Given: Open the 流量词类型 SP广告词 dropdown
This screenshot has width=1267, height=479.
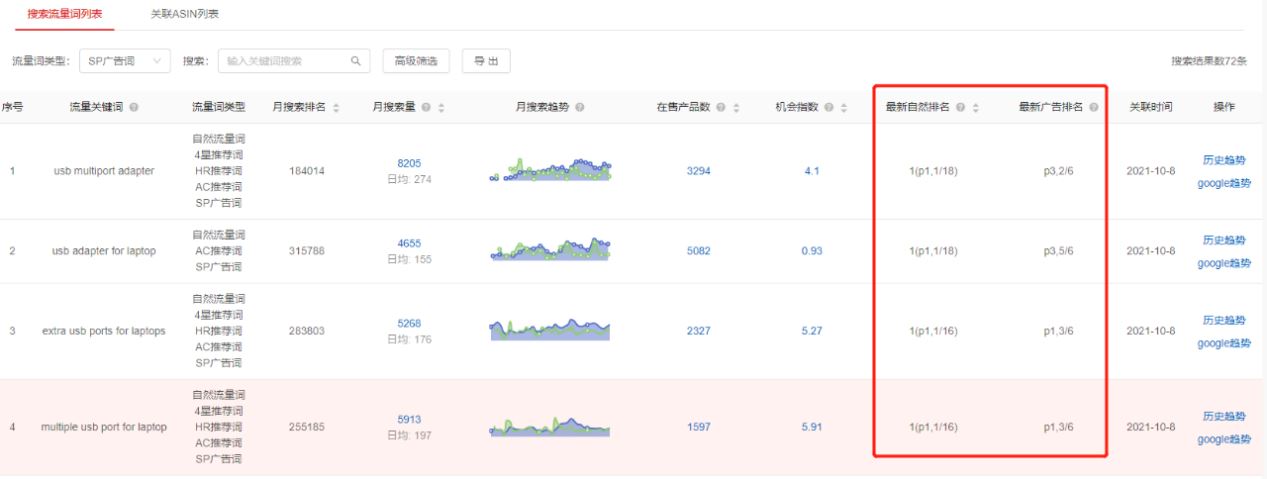Looking at the screenshot, I should (x=125, y=61).
